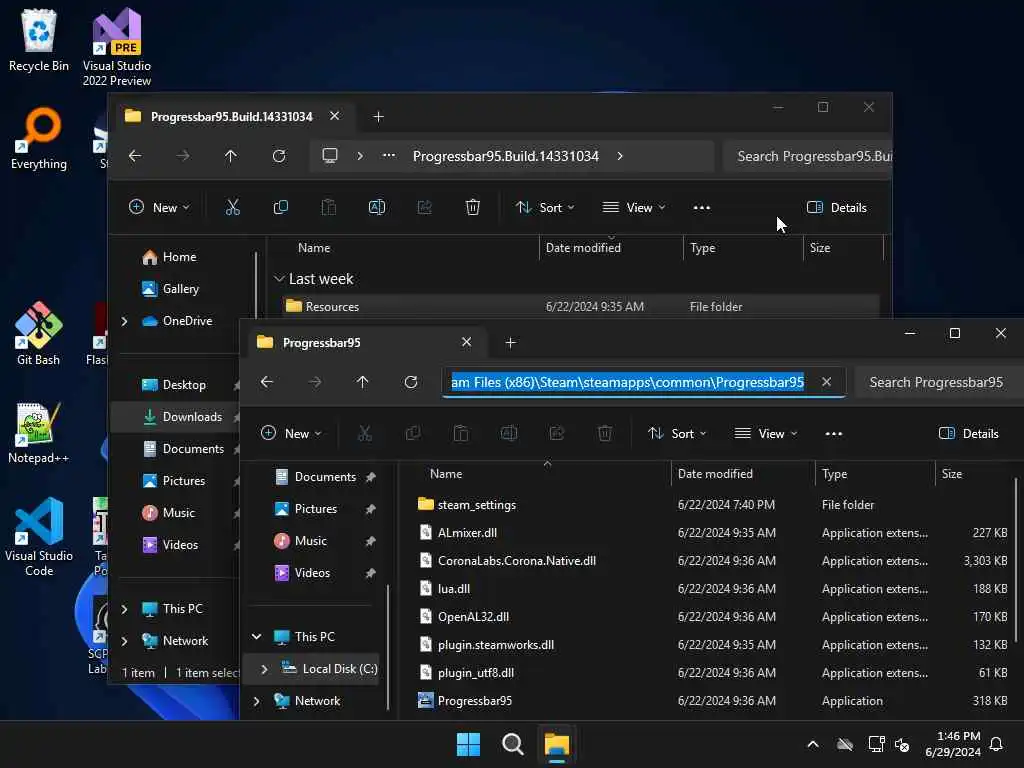Sort by Name column in front window
Screen dimensions: 1024x768
(446, 474)
